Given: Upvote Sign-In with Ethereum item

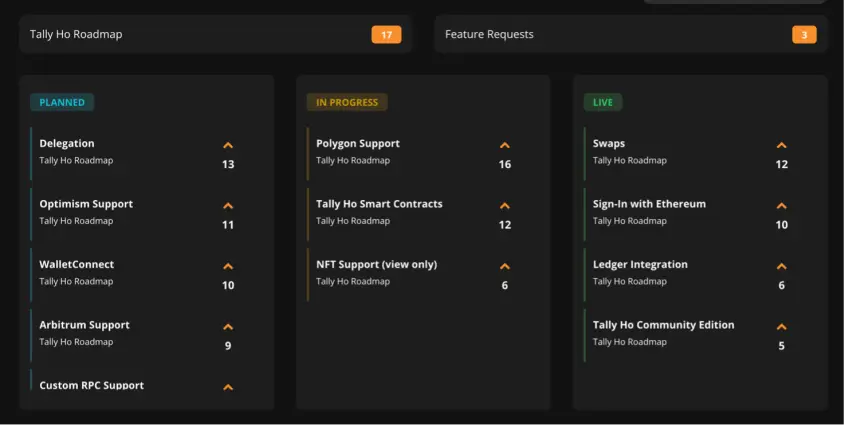Looking at the screenshot, I should click(781, 205).
